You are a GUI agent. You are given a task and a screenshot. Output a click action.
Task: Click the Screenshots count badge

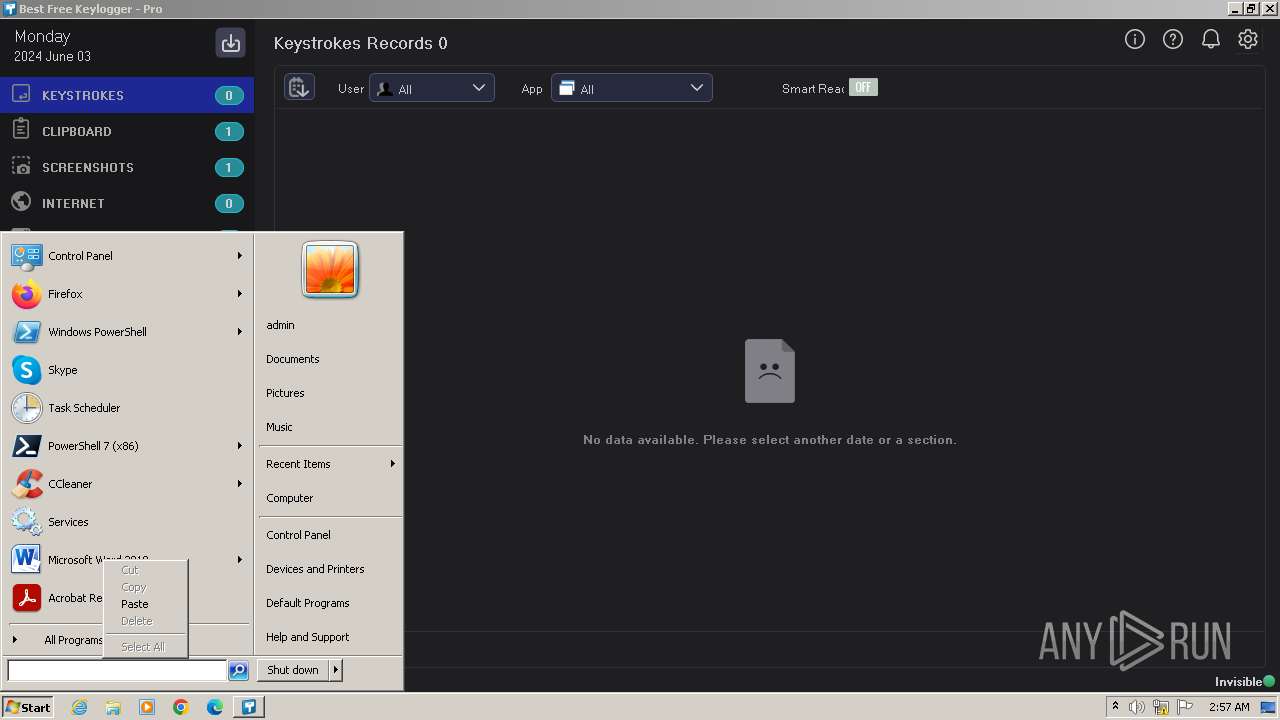(x=229, y=168)
